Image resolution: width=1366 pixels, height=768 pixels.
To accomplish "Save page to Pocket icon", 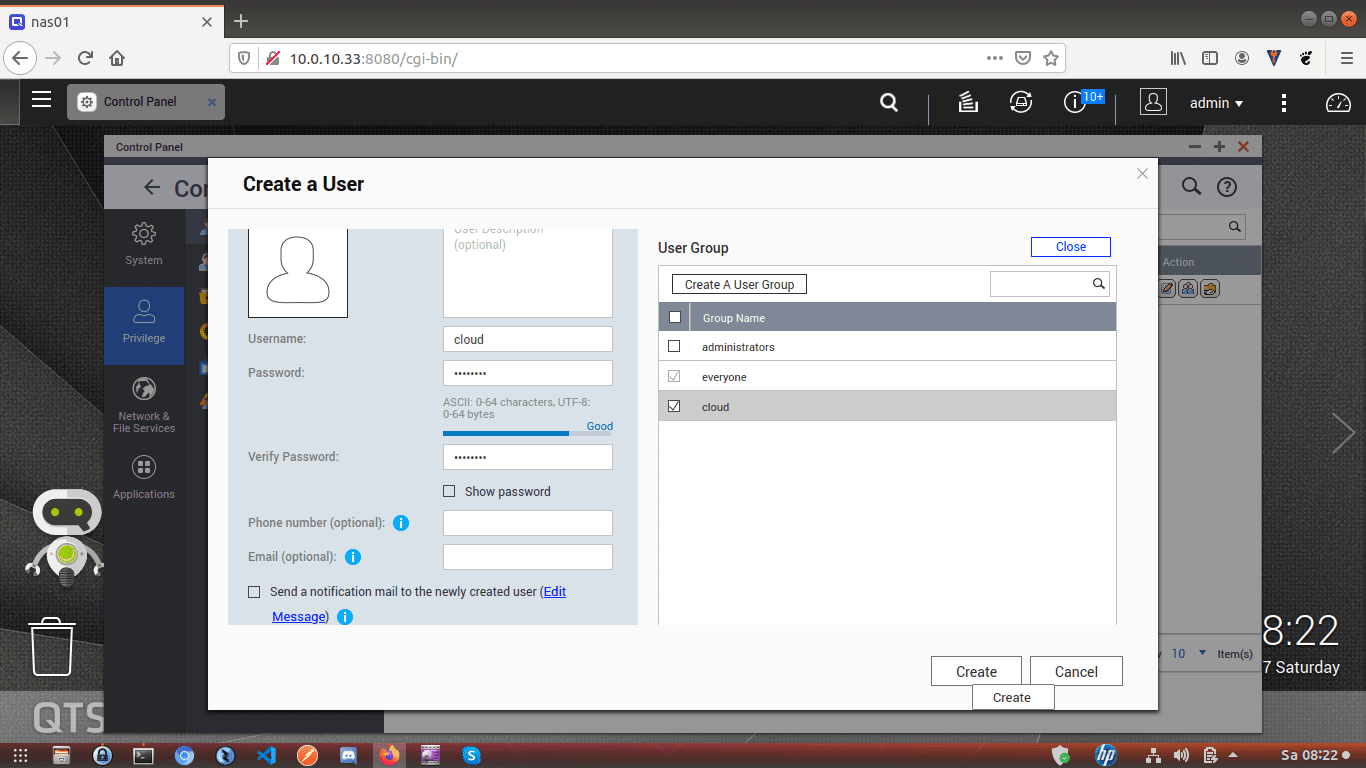I will (x=1023, y=58).
